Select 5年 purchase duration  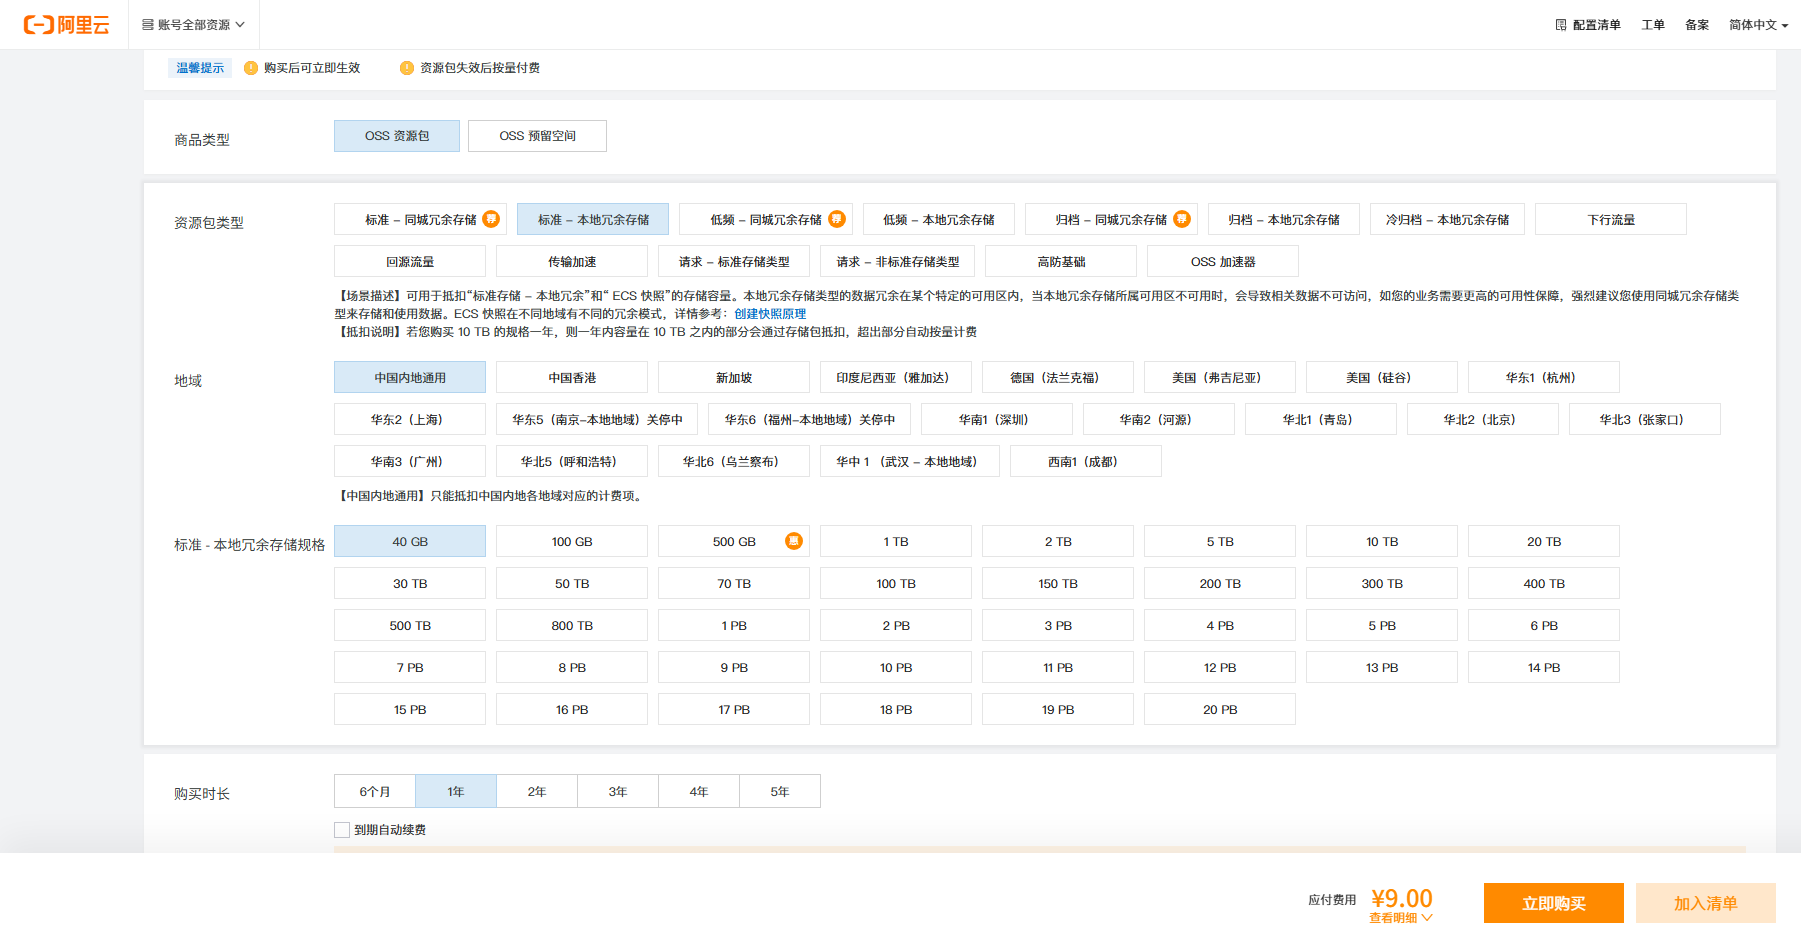click(780, 791)
